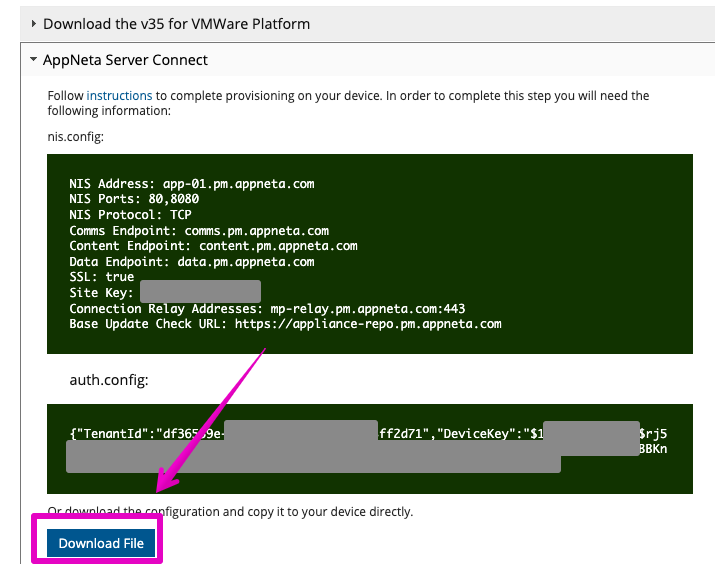Image resolution: width=715 pixels, height=567 pixels.
Task: Click the Comms Endpoint entry
Action: coord(199,230)
